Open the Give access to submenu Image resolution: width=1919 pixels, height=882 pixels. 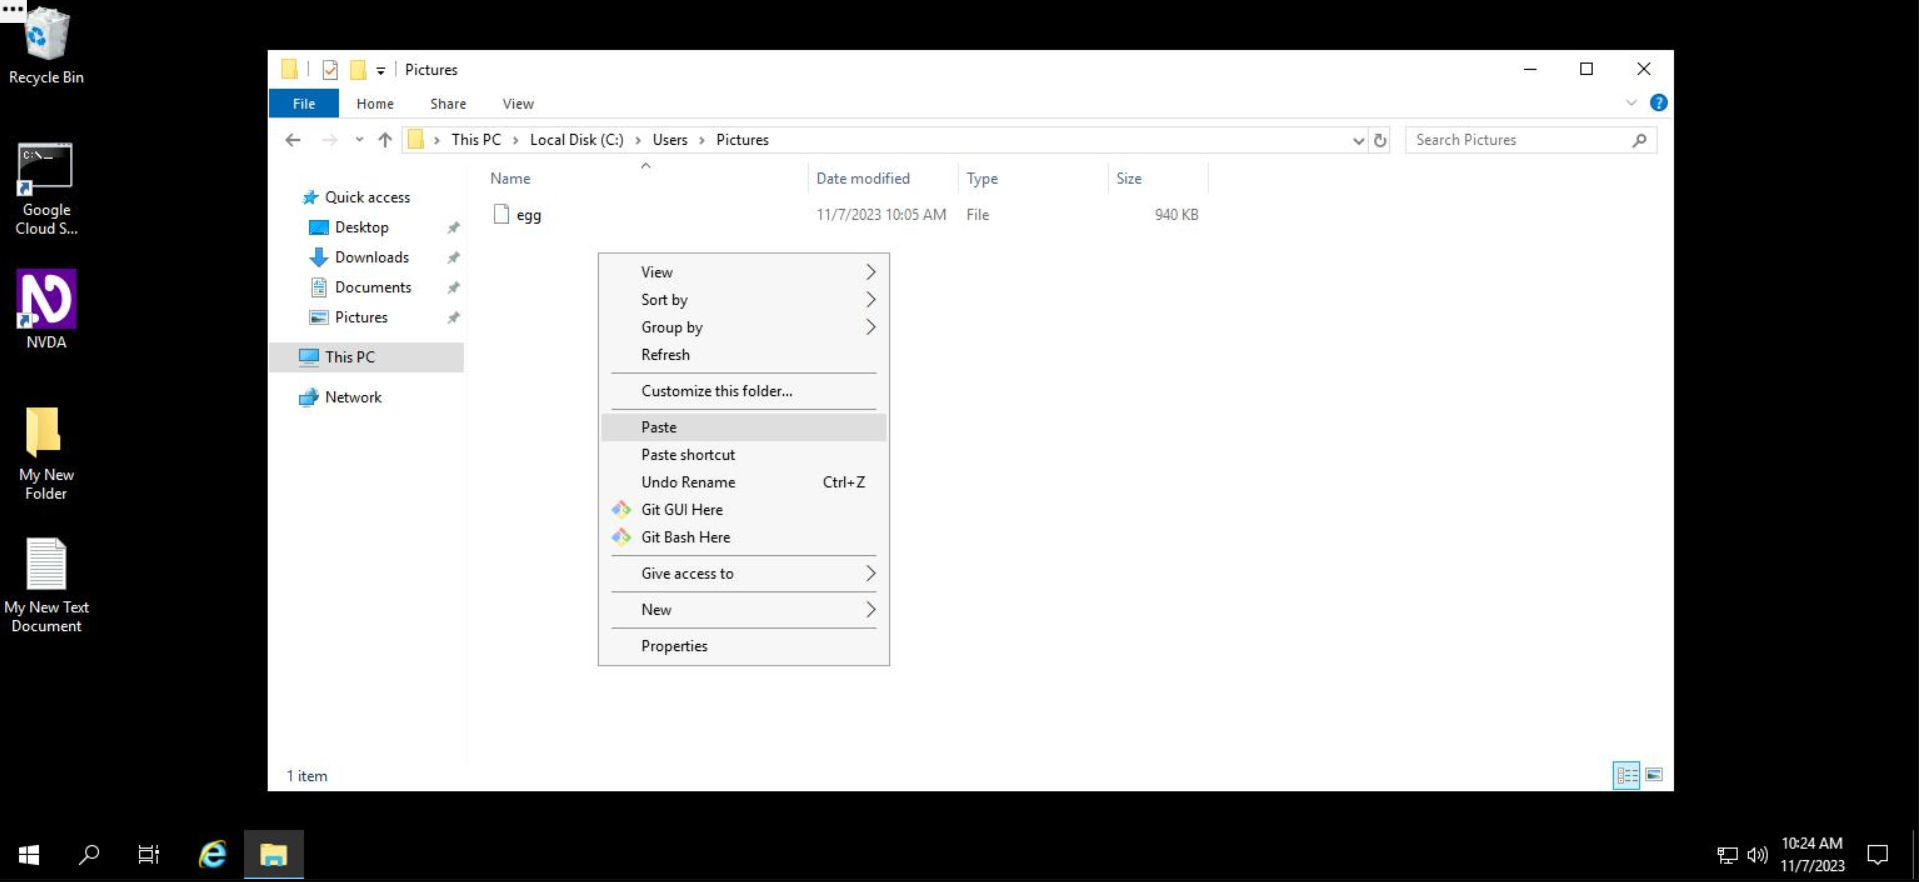coord(744,574)
